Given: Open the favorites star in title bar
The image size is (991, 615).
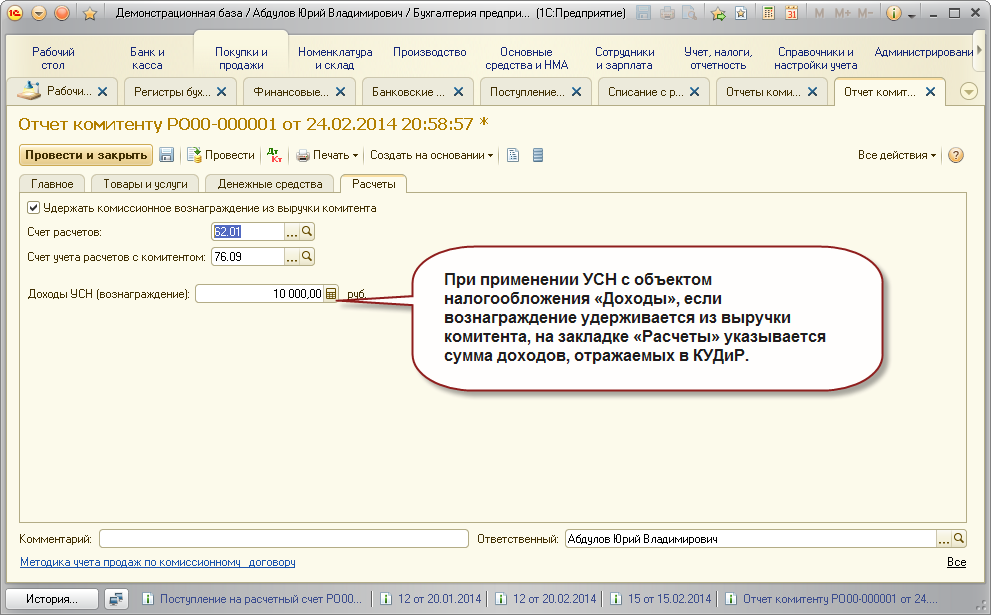Looking at the screenshot, I should 90,13.
